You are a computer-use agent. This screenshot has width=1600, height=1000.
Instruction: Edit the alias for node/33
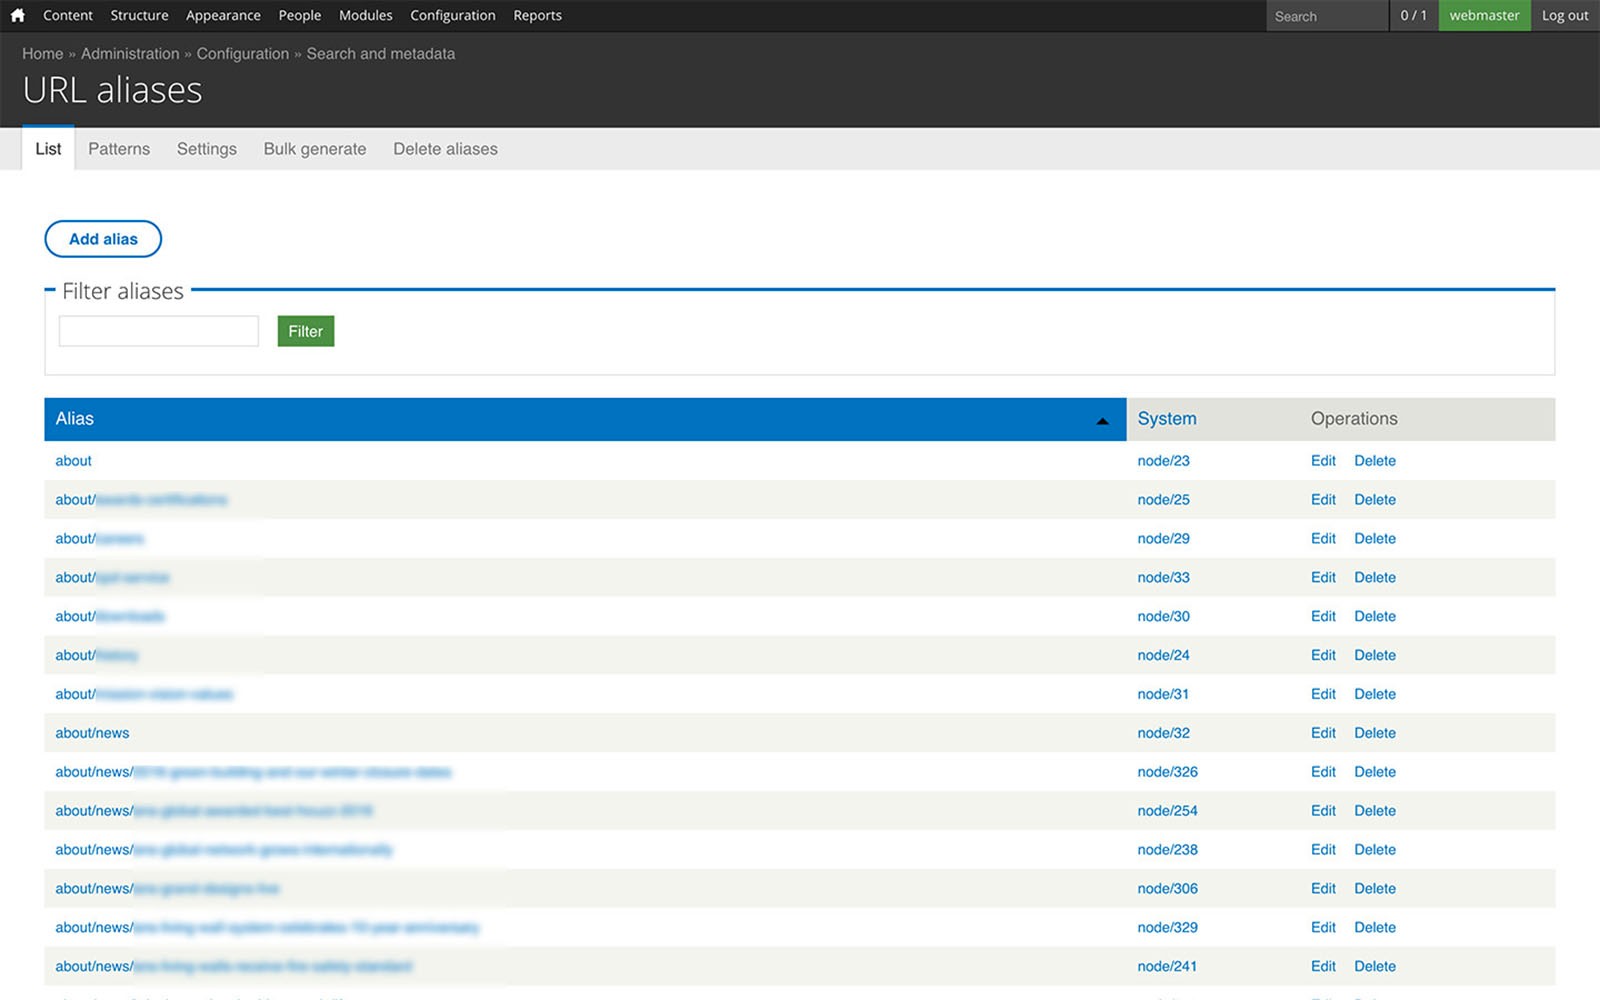pos(1323,578)
